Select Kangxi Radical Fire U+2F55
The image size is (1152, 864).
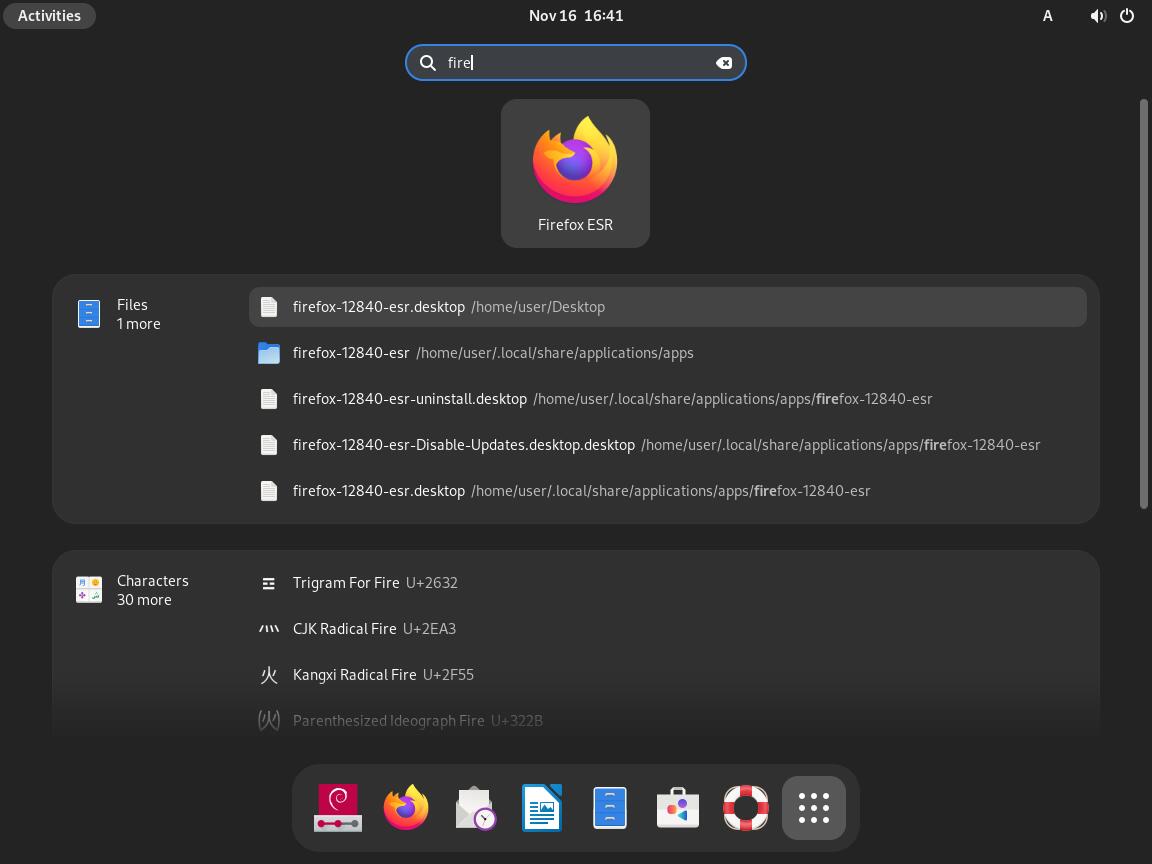[x=668, y=675]
